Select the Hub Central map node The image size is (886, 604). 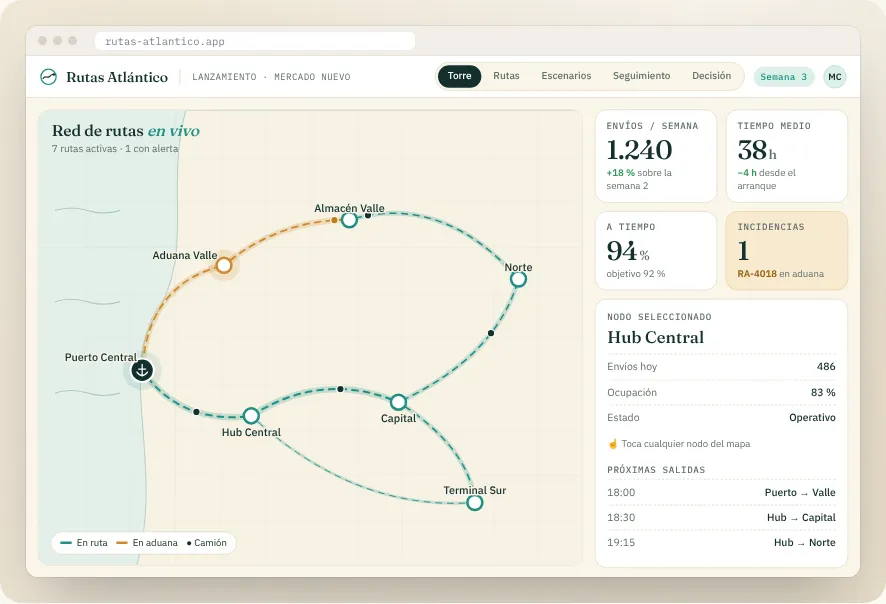[x=251, y=416]
